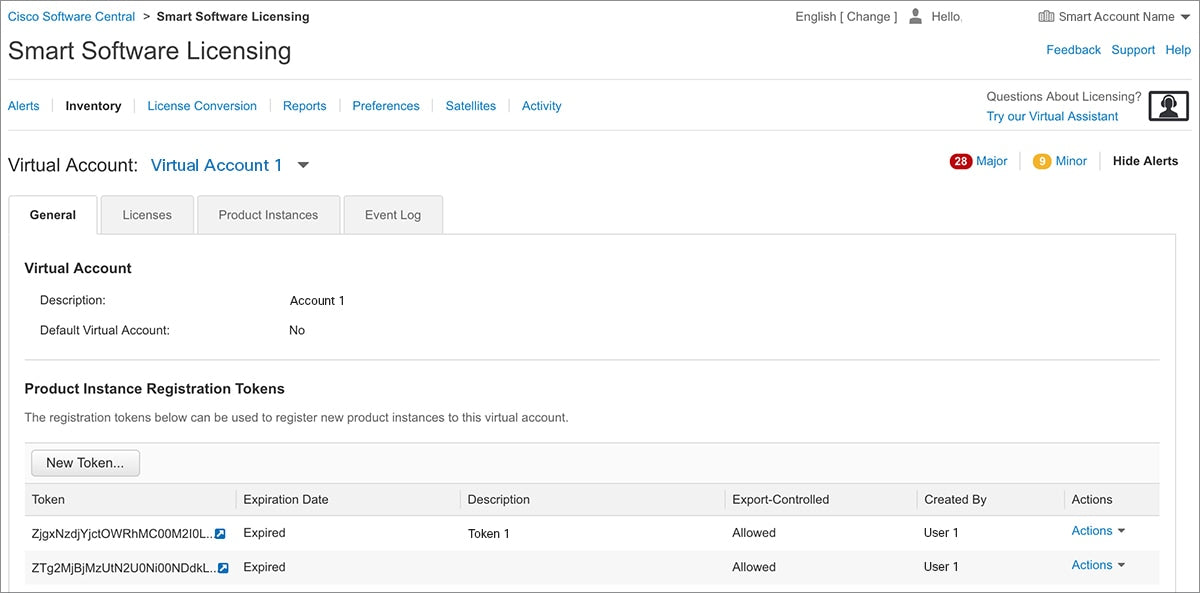Screen dimensions: 1200x593
Task: Return to Cisco Software Central
Action: point(71,16)
